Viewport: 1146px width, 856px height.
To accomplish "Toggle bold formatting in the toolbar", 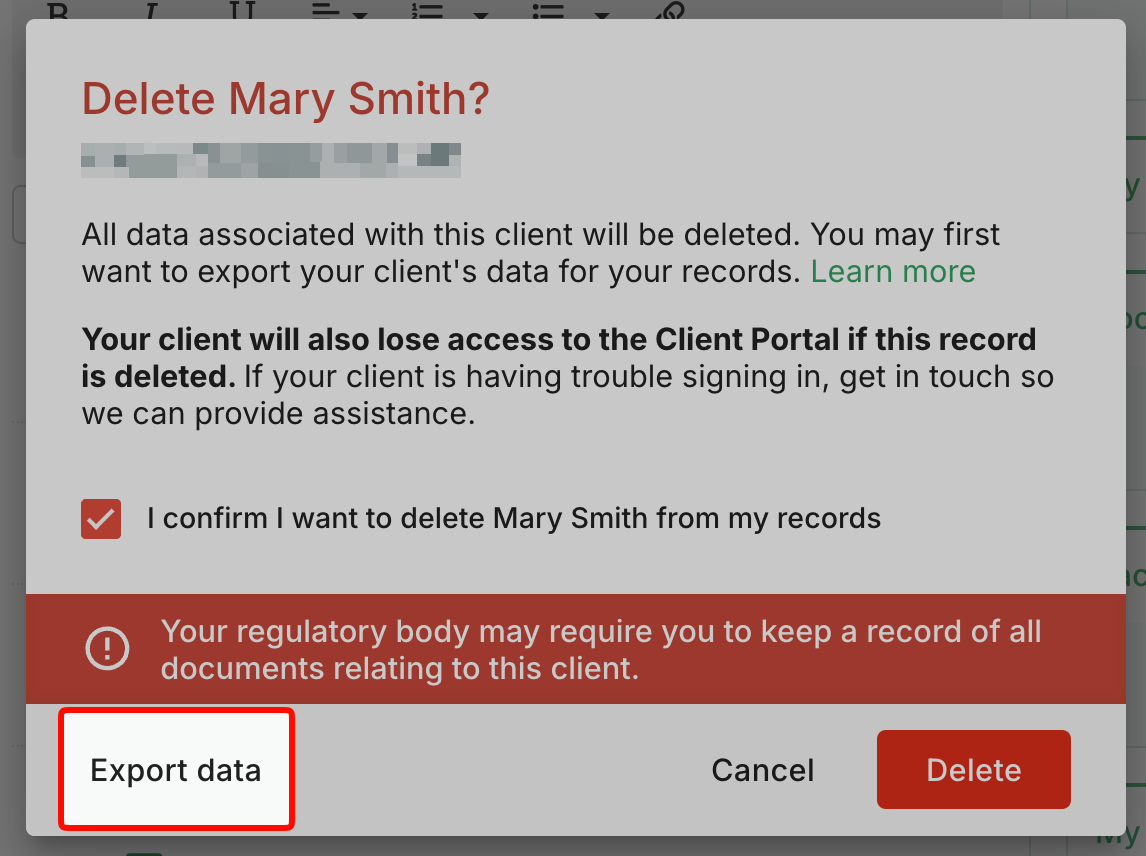I will pyautogui.click(x=57, y=10).
